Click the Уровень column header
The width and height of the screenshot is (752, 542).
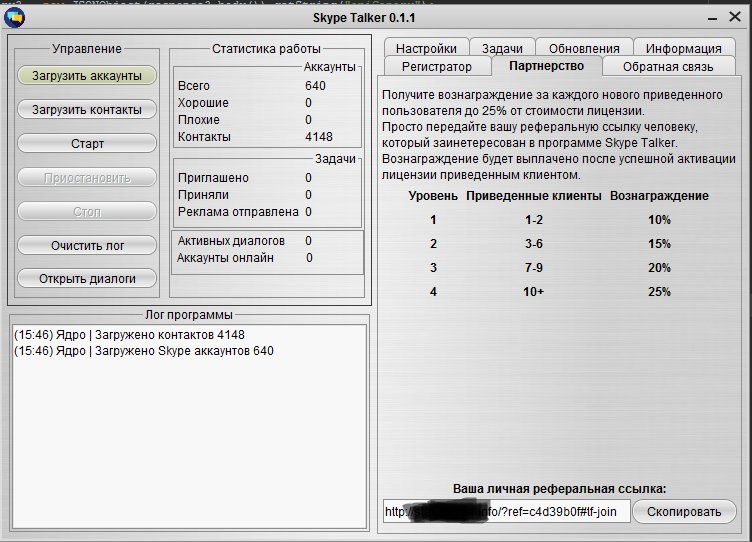click(434, 196)
